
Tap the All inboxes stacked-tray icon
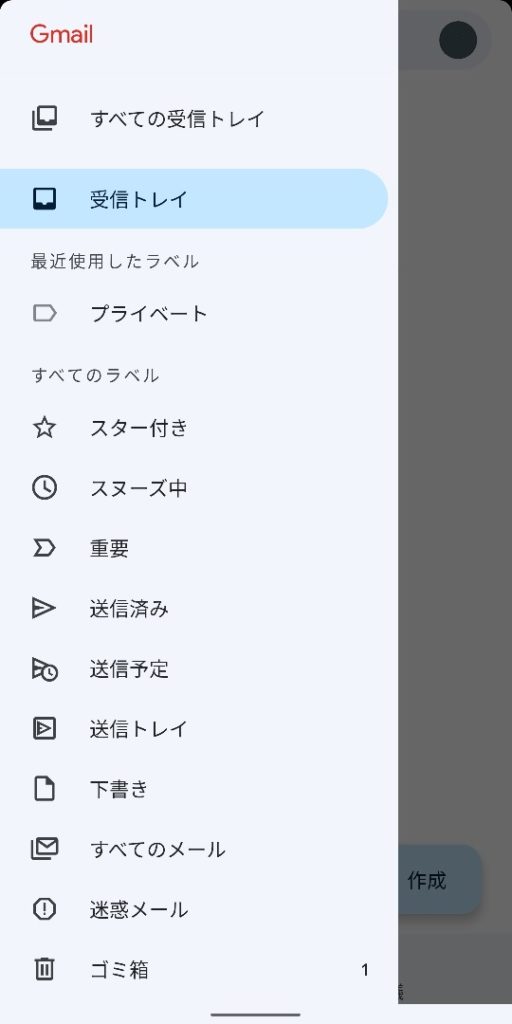click(x=44, y=119)
